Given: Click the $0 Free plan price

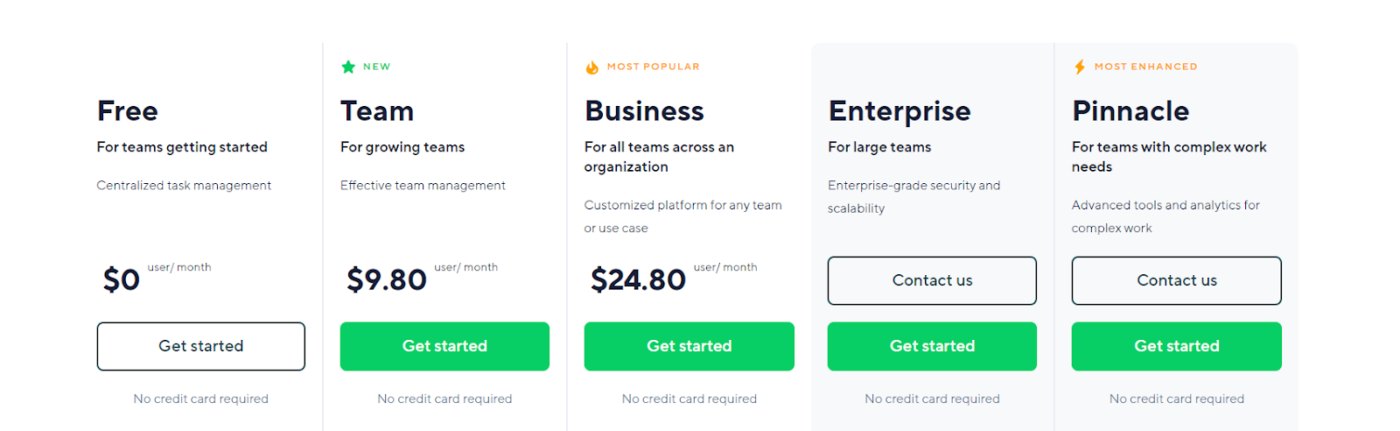Looking at the screenshot, I should click(122, 280).
